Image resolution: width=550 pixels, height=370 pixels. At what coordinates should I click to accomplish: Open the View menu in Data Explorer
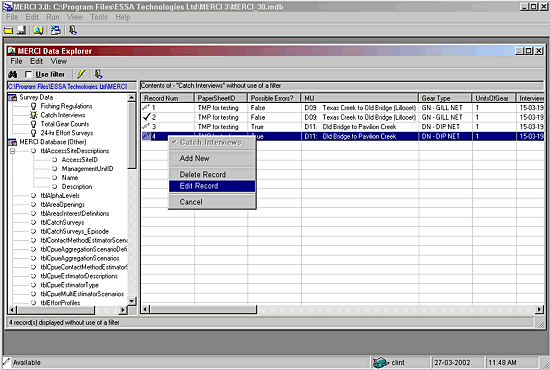(58, 61)
